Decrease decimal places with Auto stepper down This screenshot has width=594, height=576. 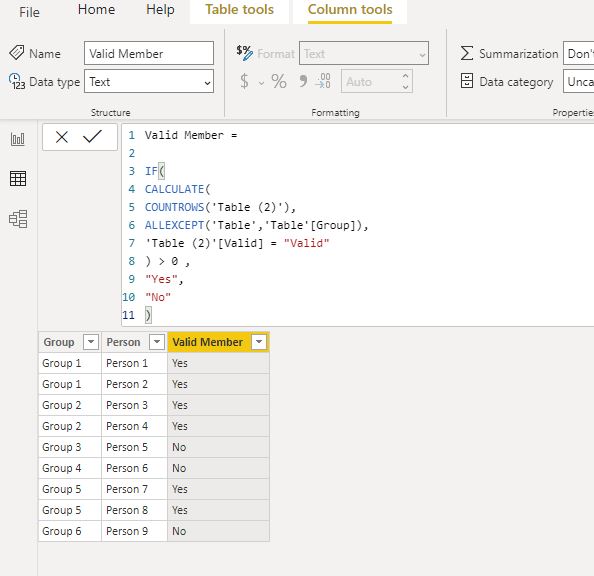point(405,87)
